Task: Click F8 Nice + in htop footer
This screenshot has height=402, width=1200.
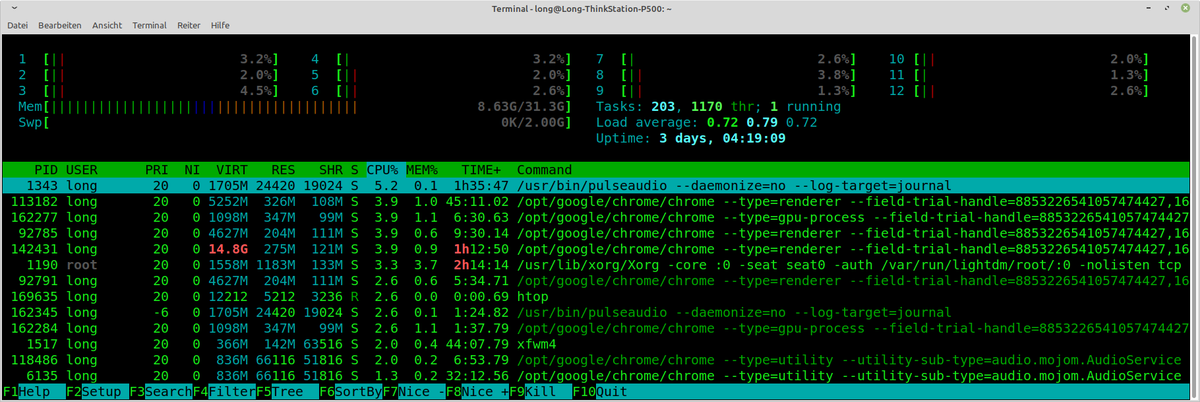Action: pos(477,392)
